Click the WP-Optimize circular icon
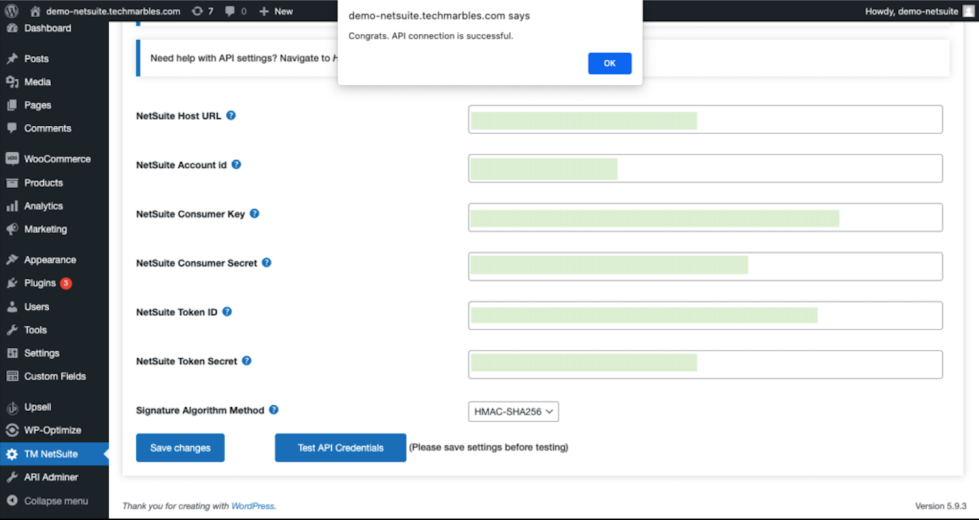Image resolution: width=979 pixels, height=520 pixels. coord(12,431)
